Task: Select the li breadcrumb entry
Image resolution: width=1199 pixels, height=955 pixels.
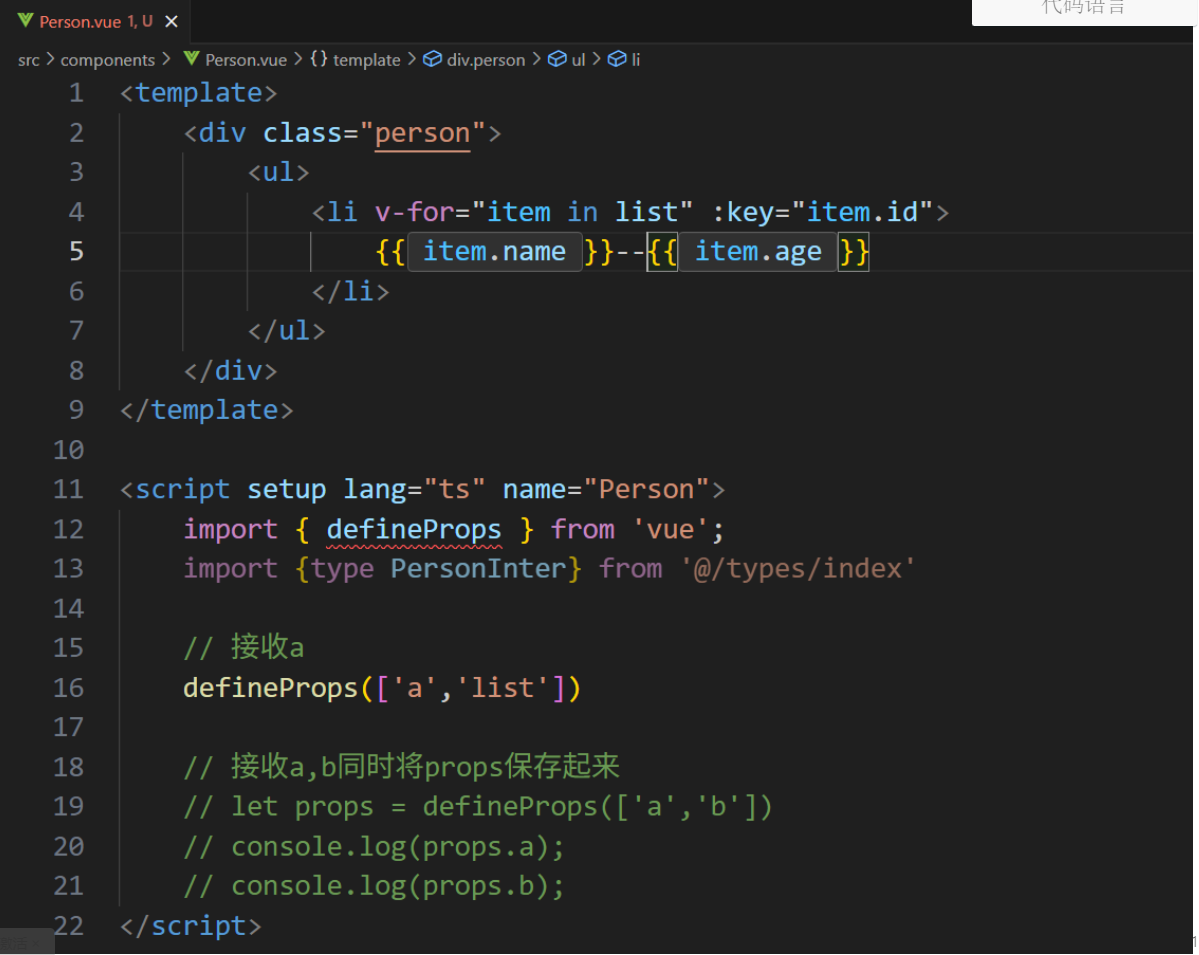Action: (x=635, y=60)
